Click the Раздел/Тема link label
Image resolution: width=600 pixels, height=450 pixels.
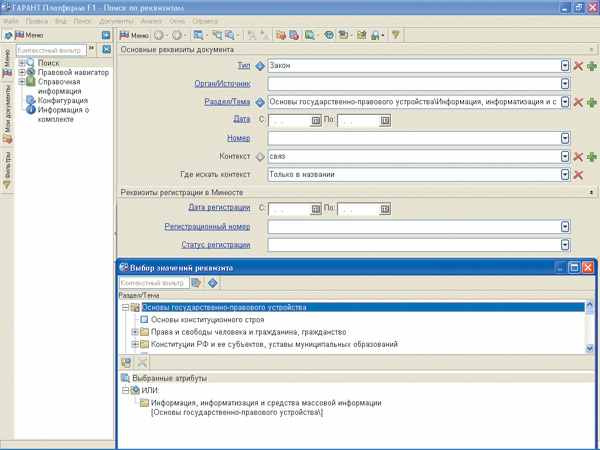227,102
